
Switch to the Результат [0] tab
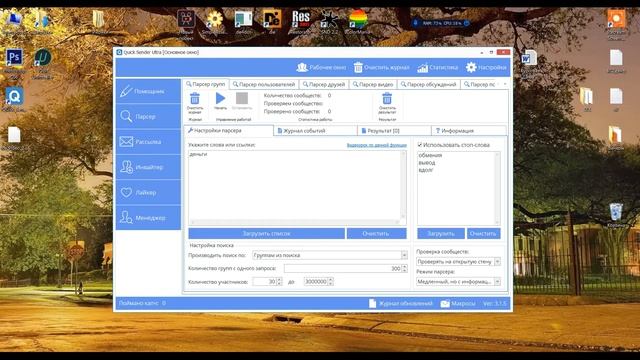(x=394, y=131)
